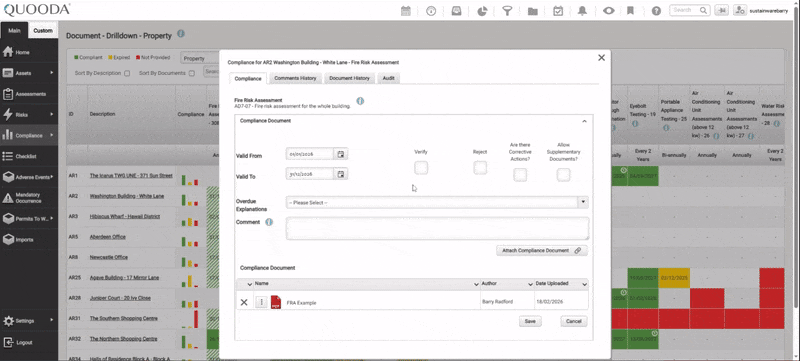This screenshot has width=800, height=361.
Task: Enable Sort By Description checkbox
Action: click(127, 73)
